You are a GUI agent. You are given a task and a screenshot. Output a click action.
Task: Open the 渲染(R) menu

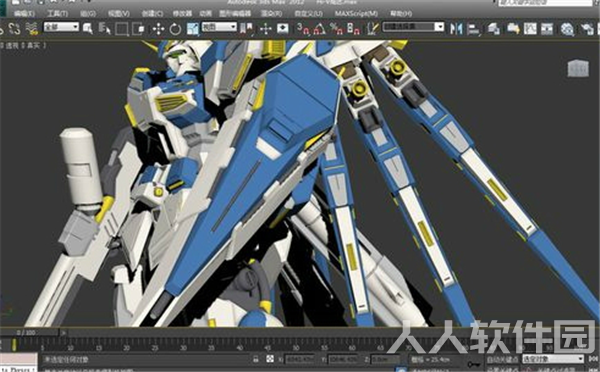271,13
